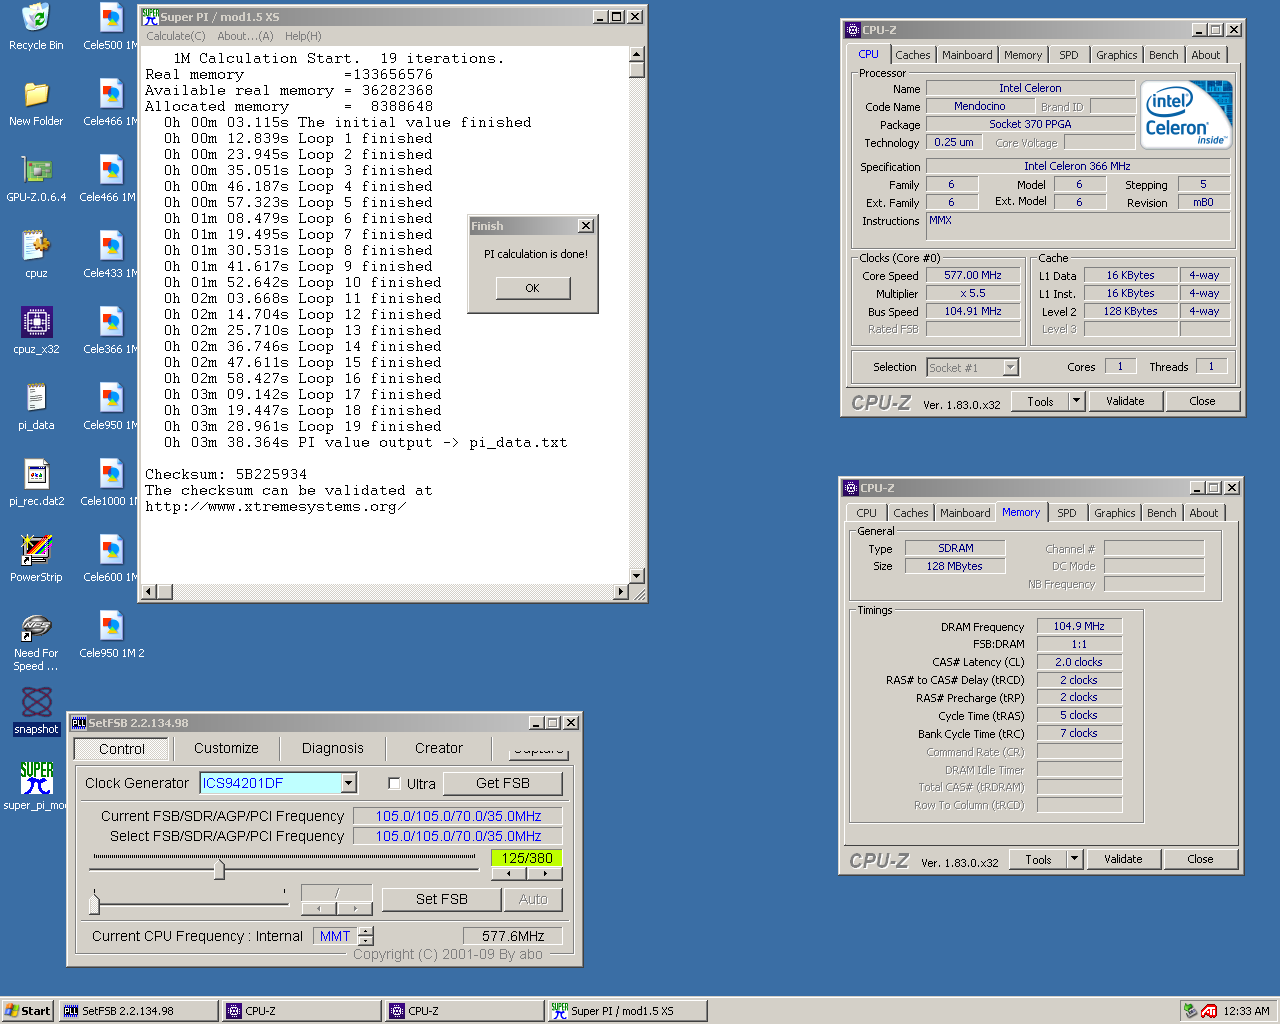The image size is (1280, 1024).
Task: Click Validate in bottom CPU-Z window
Action: [1123, 859]
